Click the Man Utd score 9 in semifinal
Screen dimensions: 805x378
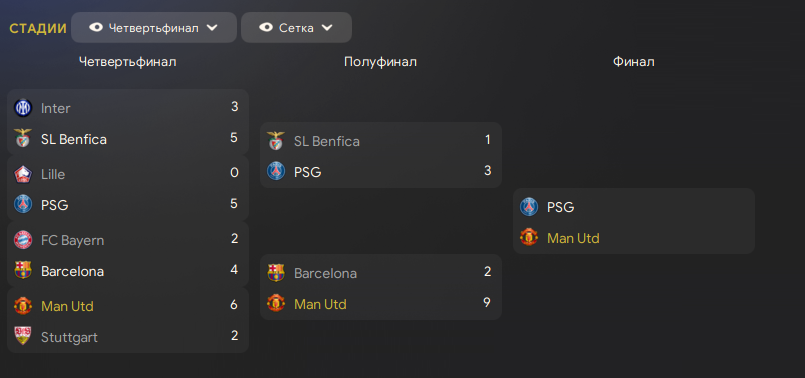487,303
